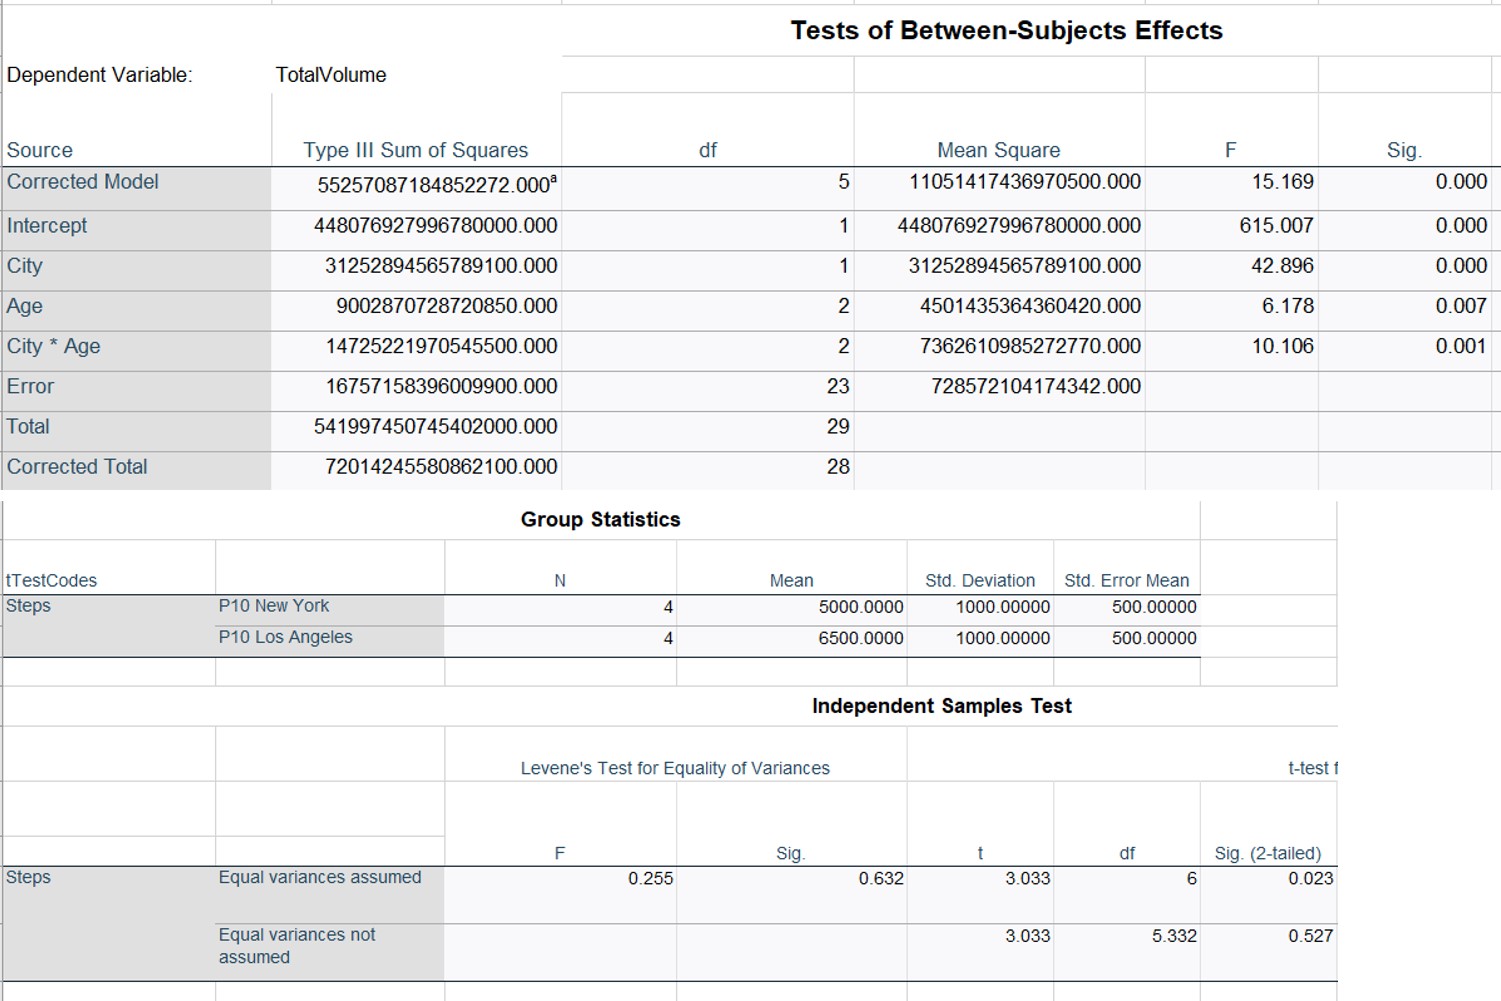Click the Source column header
This screenshot has width=1501, height=1001.
point(40,150)
